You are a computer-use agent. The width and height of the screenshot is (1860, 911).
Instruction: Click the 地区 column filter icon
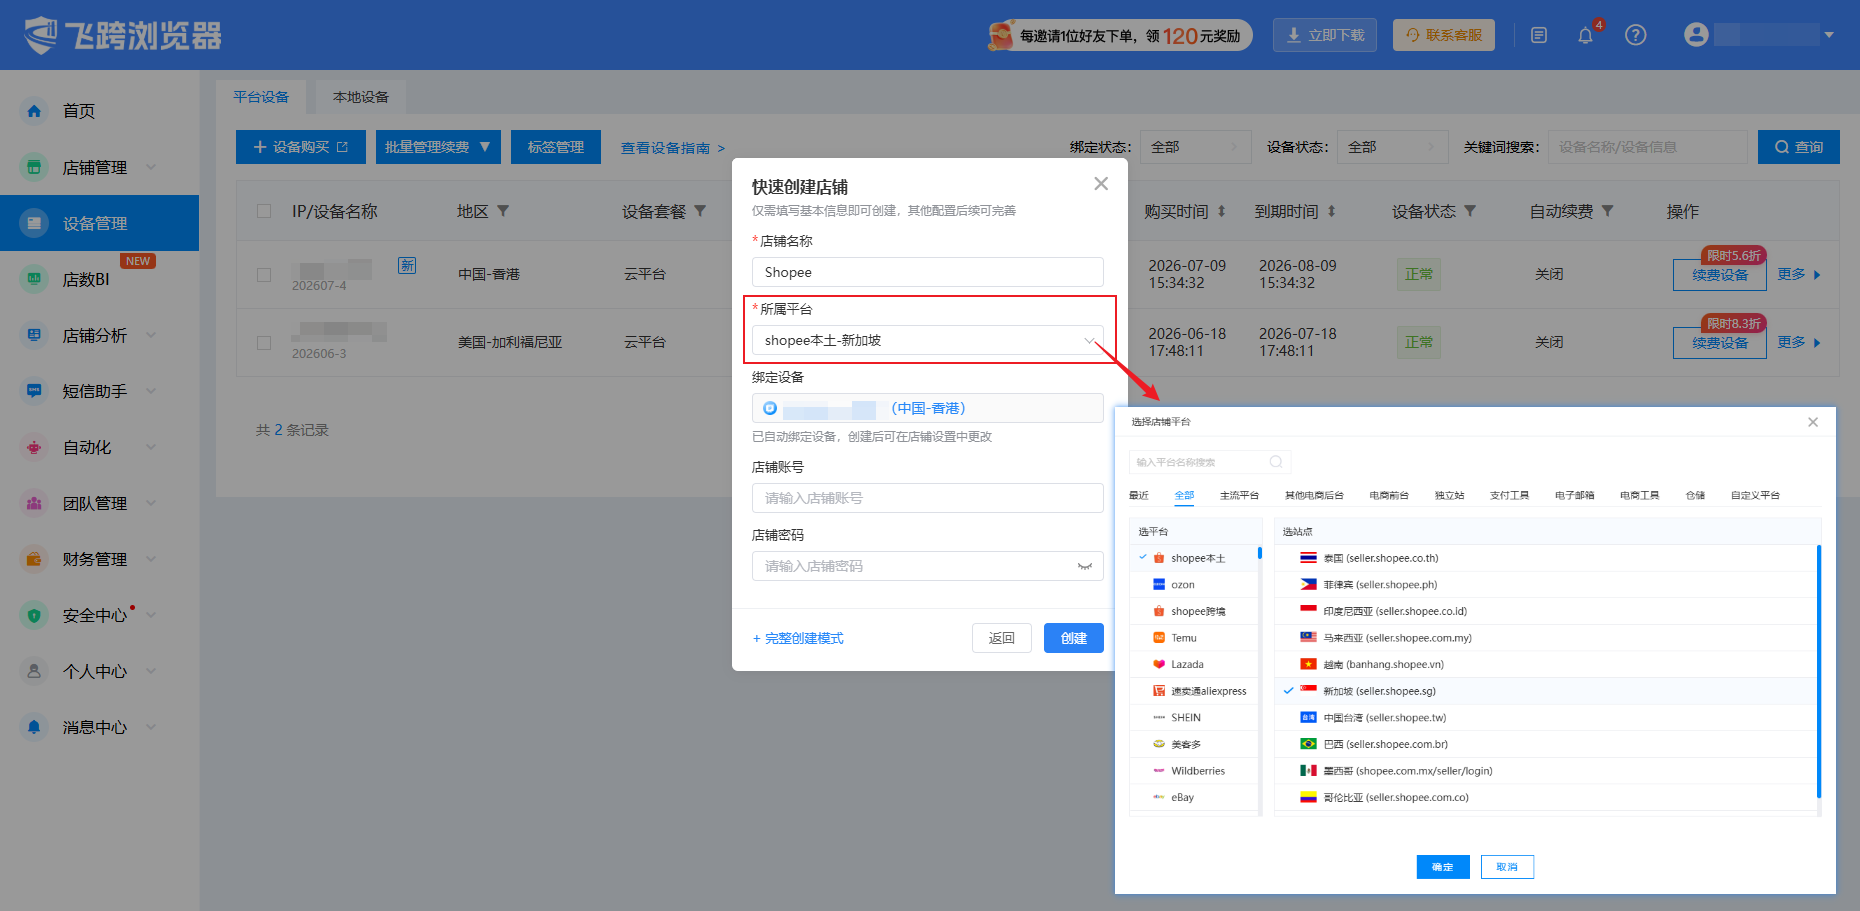coord(503,212)
